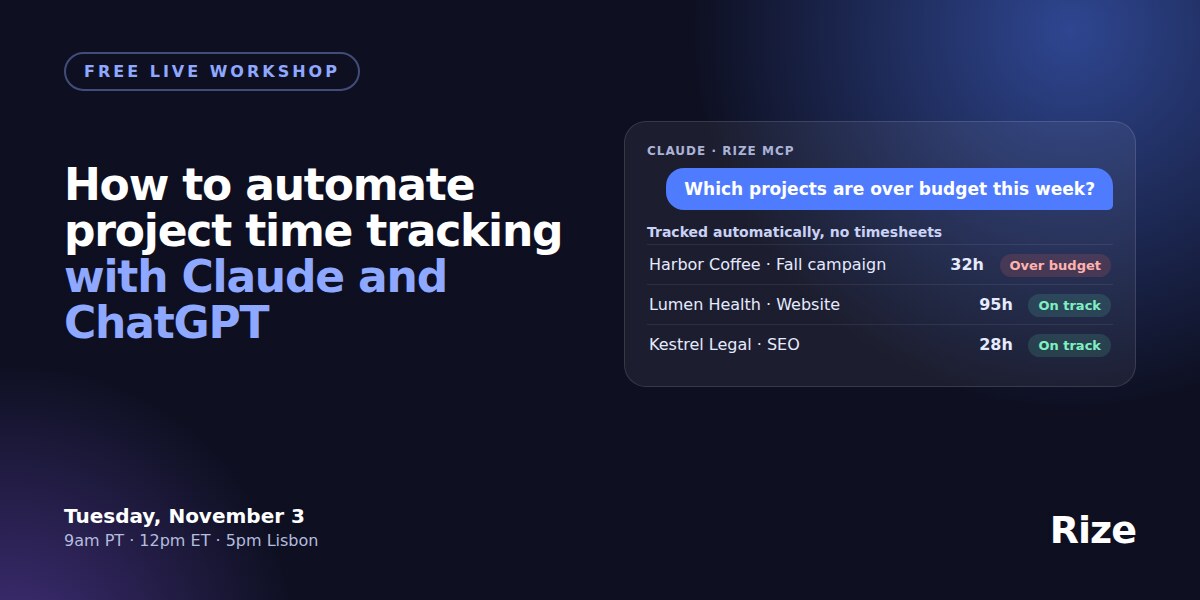This screenshot has width=1200, height=600.
Task: Click the 28h hours value
Action: click(996, 345)
